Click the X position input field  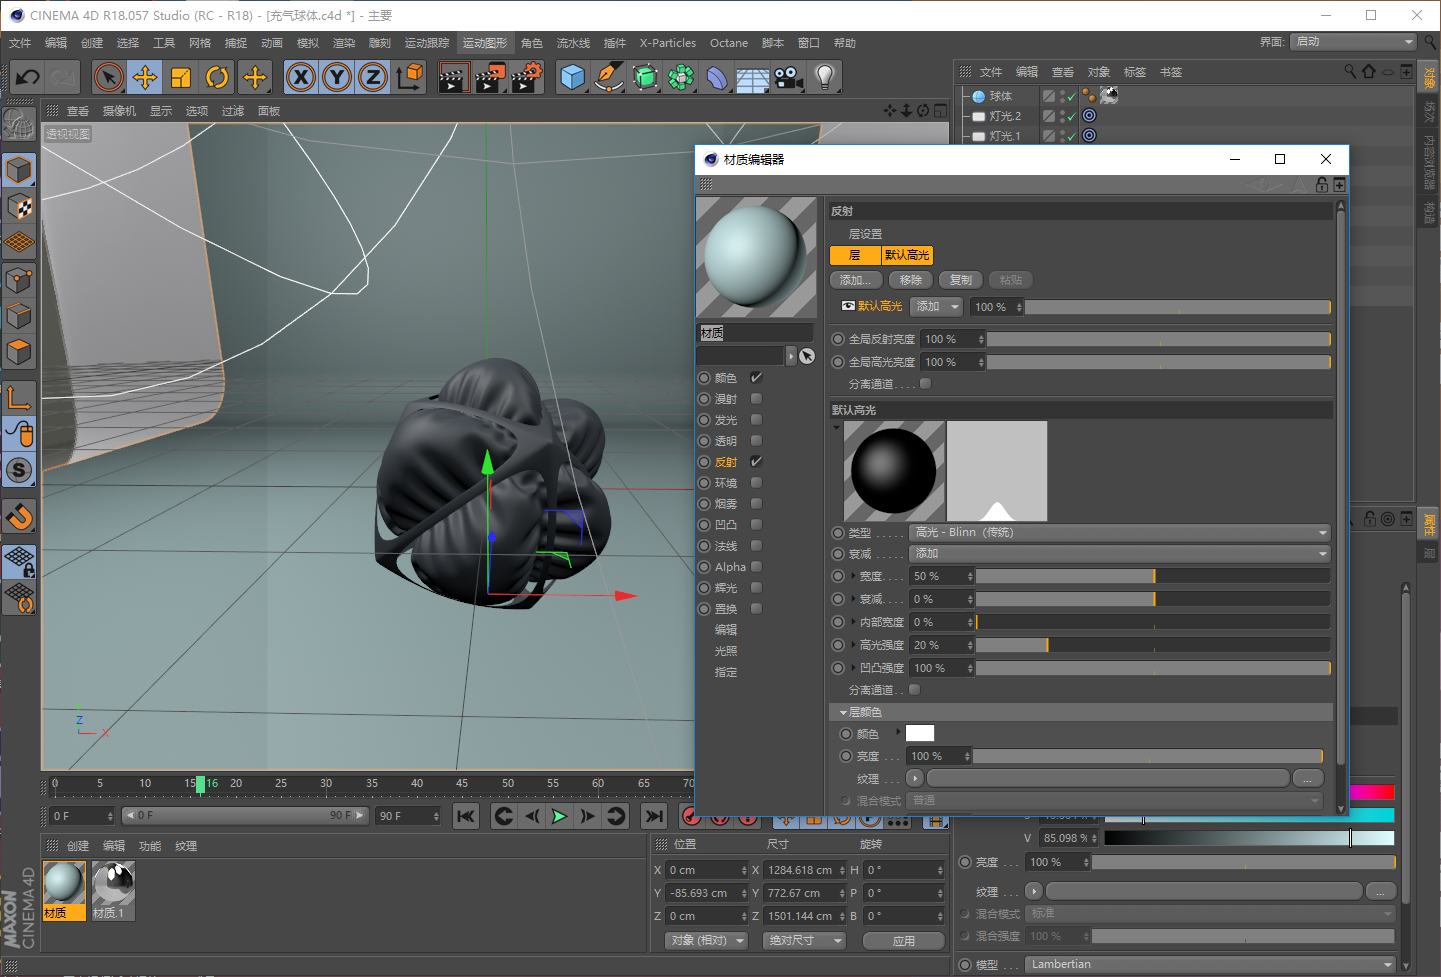706,870
